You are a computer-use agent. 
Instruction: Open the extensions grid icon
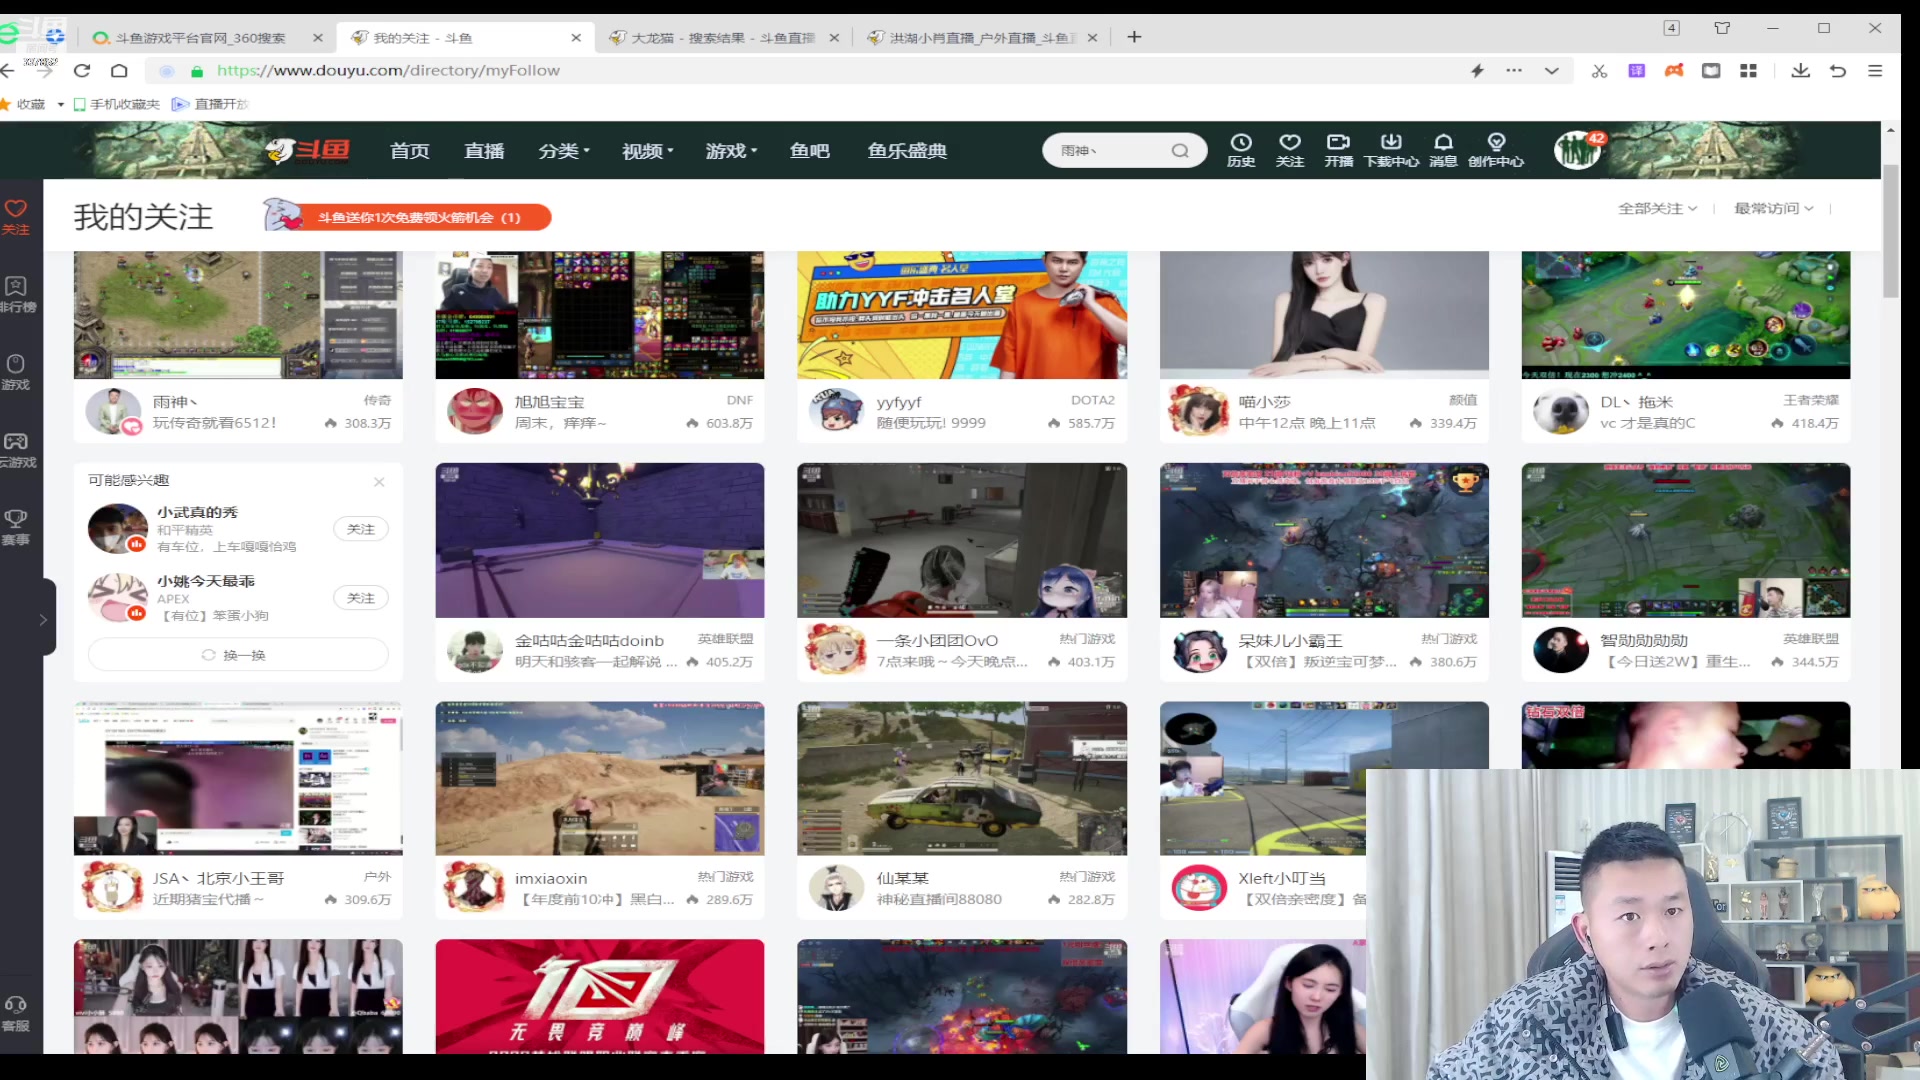point(1748,71)
